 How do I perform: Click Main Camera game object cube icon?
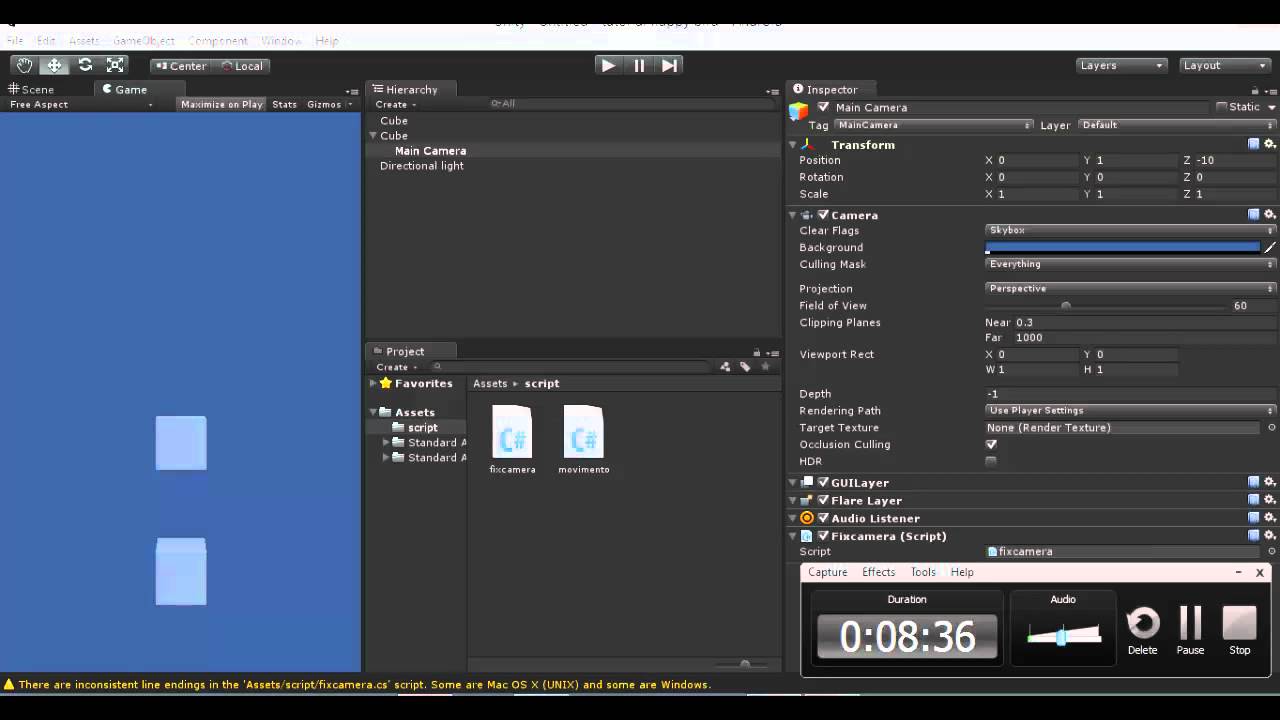coord(798,111)
